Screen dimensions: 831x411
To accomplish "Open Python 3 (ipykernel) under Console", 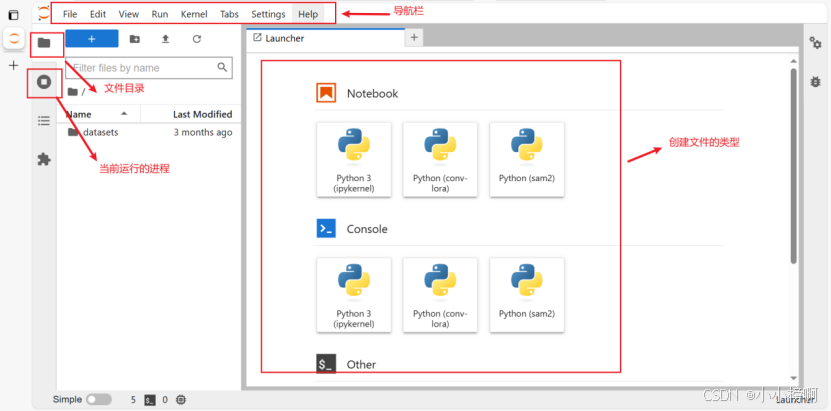I will click(354, 295).
